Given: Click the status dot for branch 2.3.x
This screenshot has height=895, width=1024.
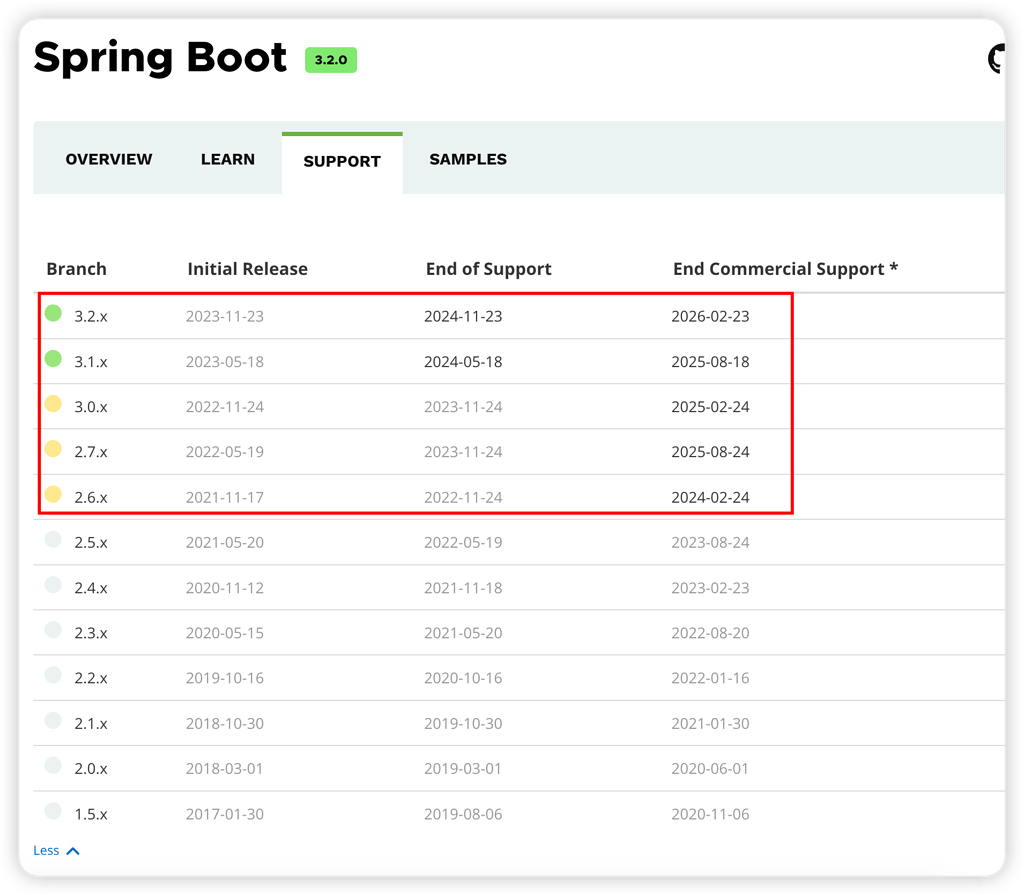Looking at the screenshot, I should coord(52,630).
